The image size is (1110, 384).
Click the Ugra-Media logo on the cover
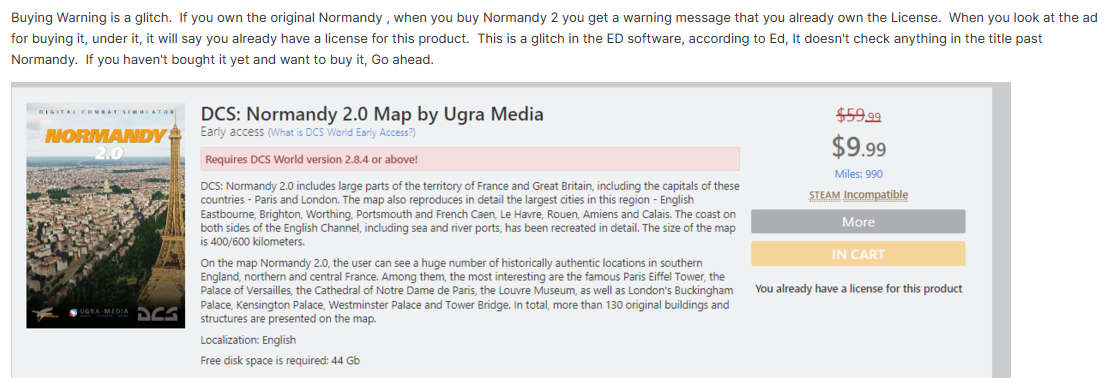[x=98, y=313]
